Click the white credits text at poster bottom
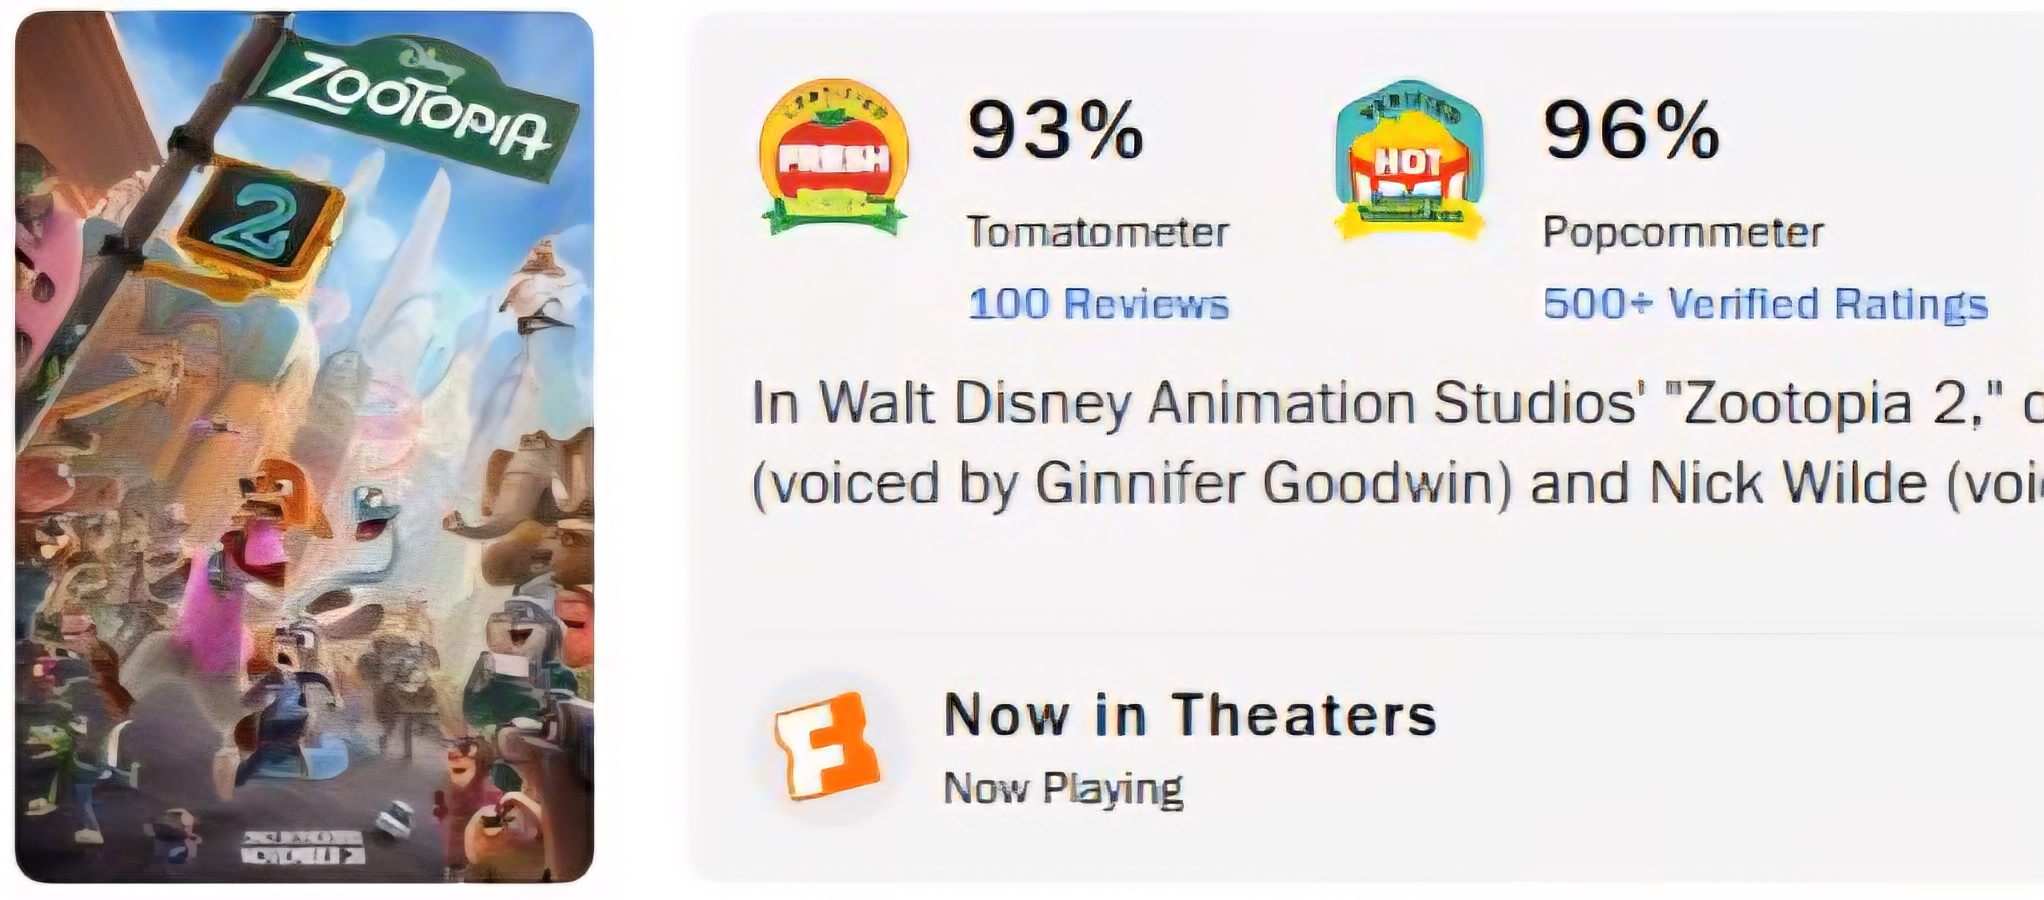The height and width of the screenshot is (900, 2044). 303,846
